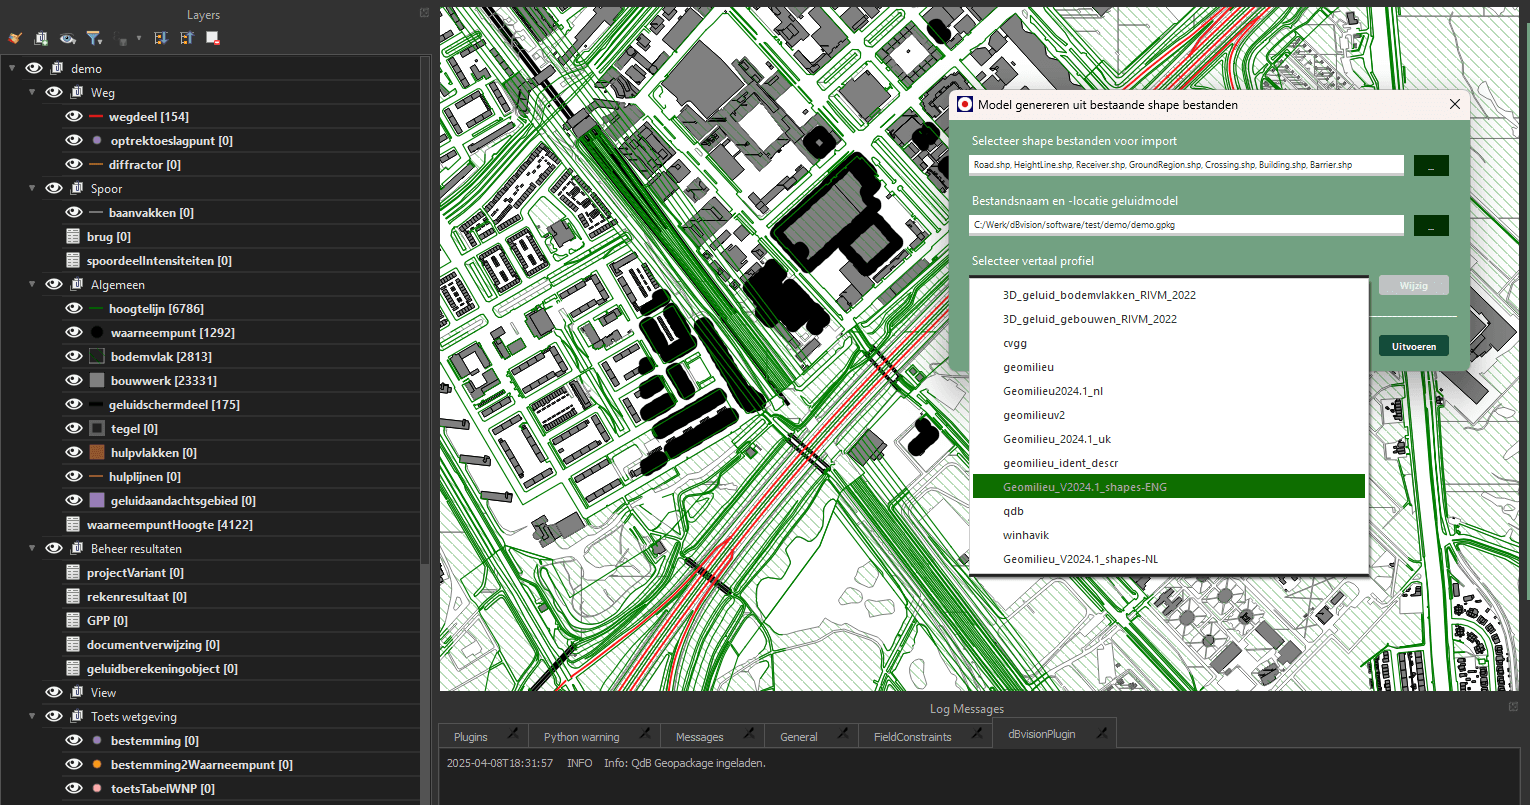Open the Manage Map Themes eye icon
This screenshot has width=1530, height=805.
pos(67,38)
